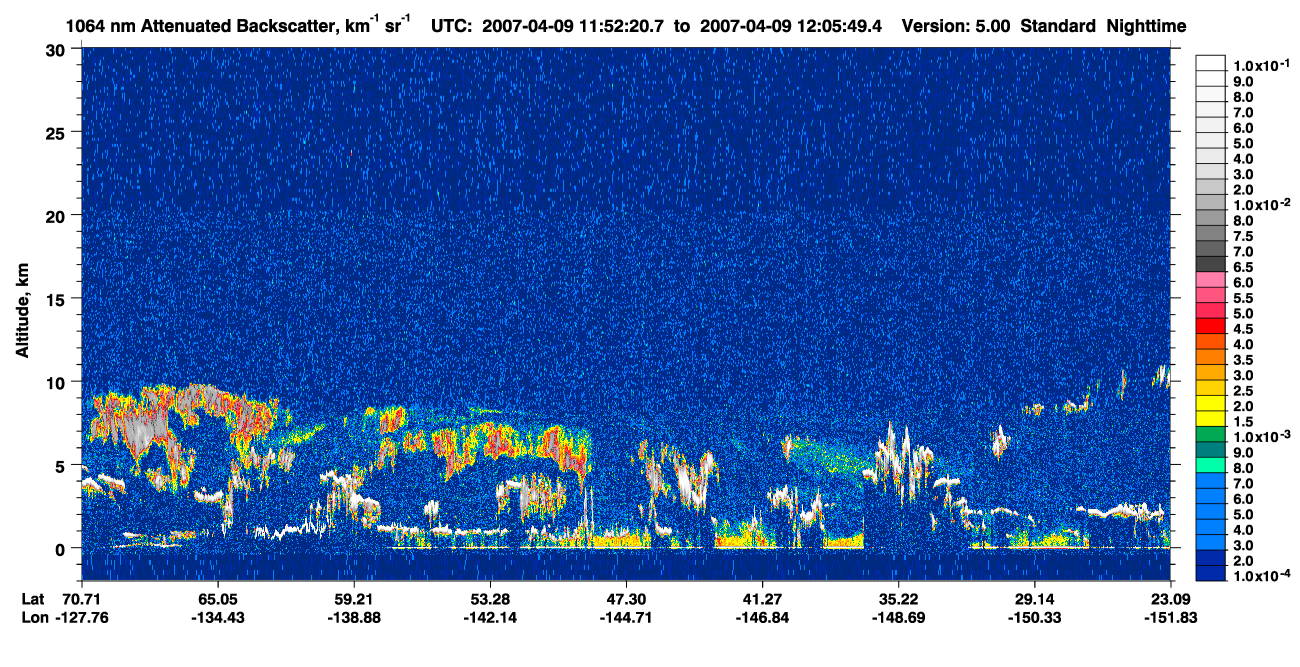Click the colorbar label "1.0x10-4" at bottom
This screenshot has width=1300, height=667.
[x=1260, y=576]
